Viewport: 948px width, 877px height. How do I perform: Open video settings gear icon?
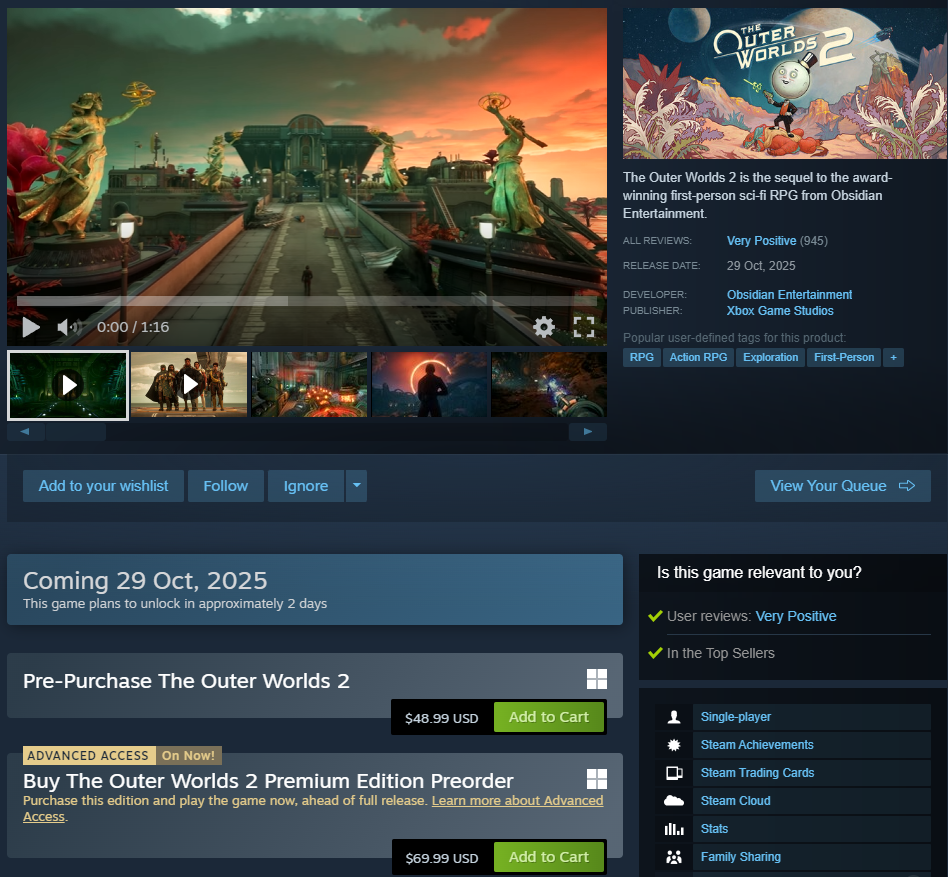[x=544, y=327]
